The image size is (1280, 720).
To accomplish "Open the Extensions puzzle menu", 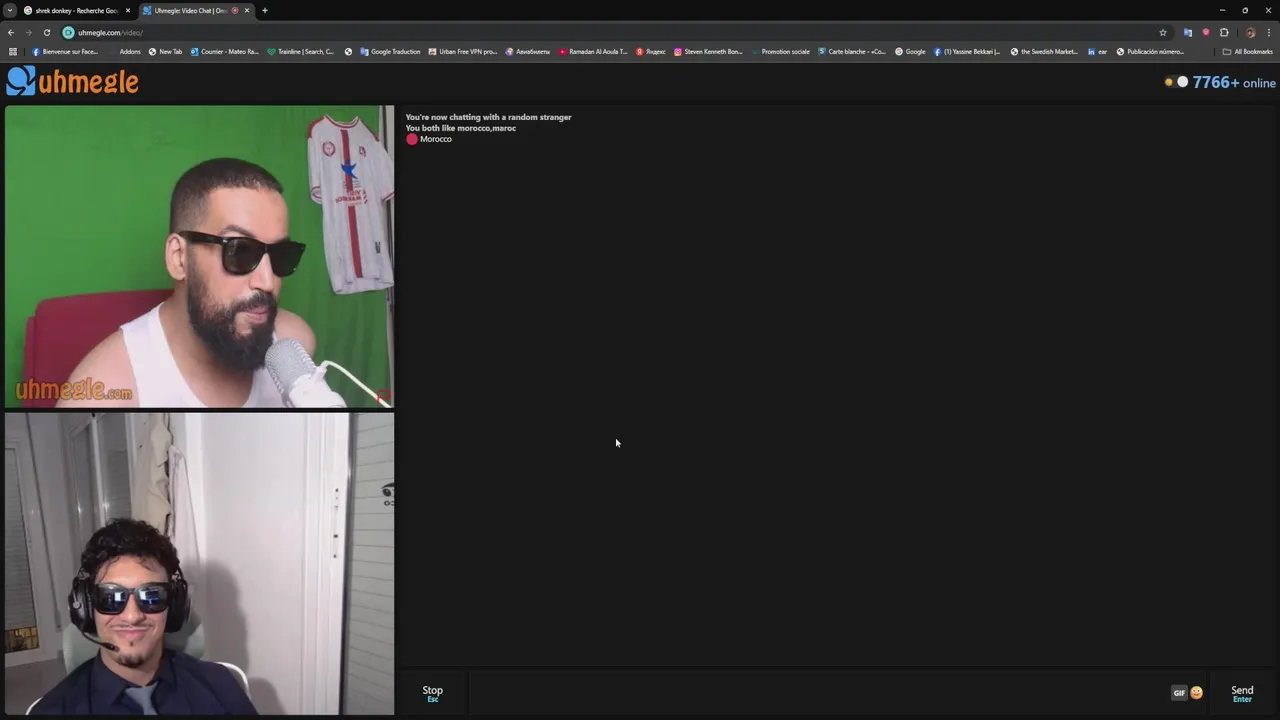I will pyautogui.click(x=1224, y=32).
